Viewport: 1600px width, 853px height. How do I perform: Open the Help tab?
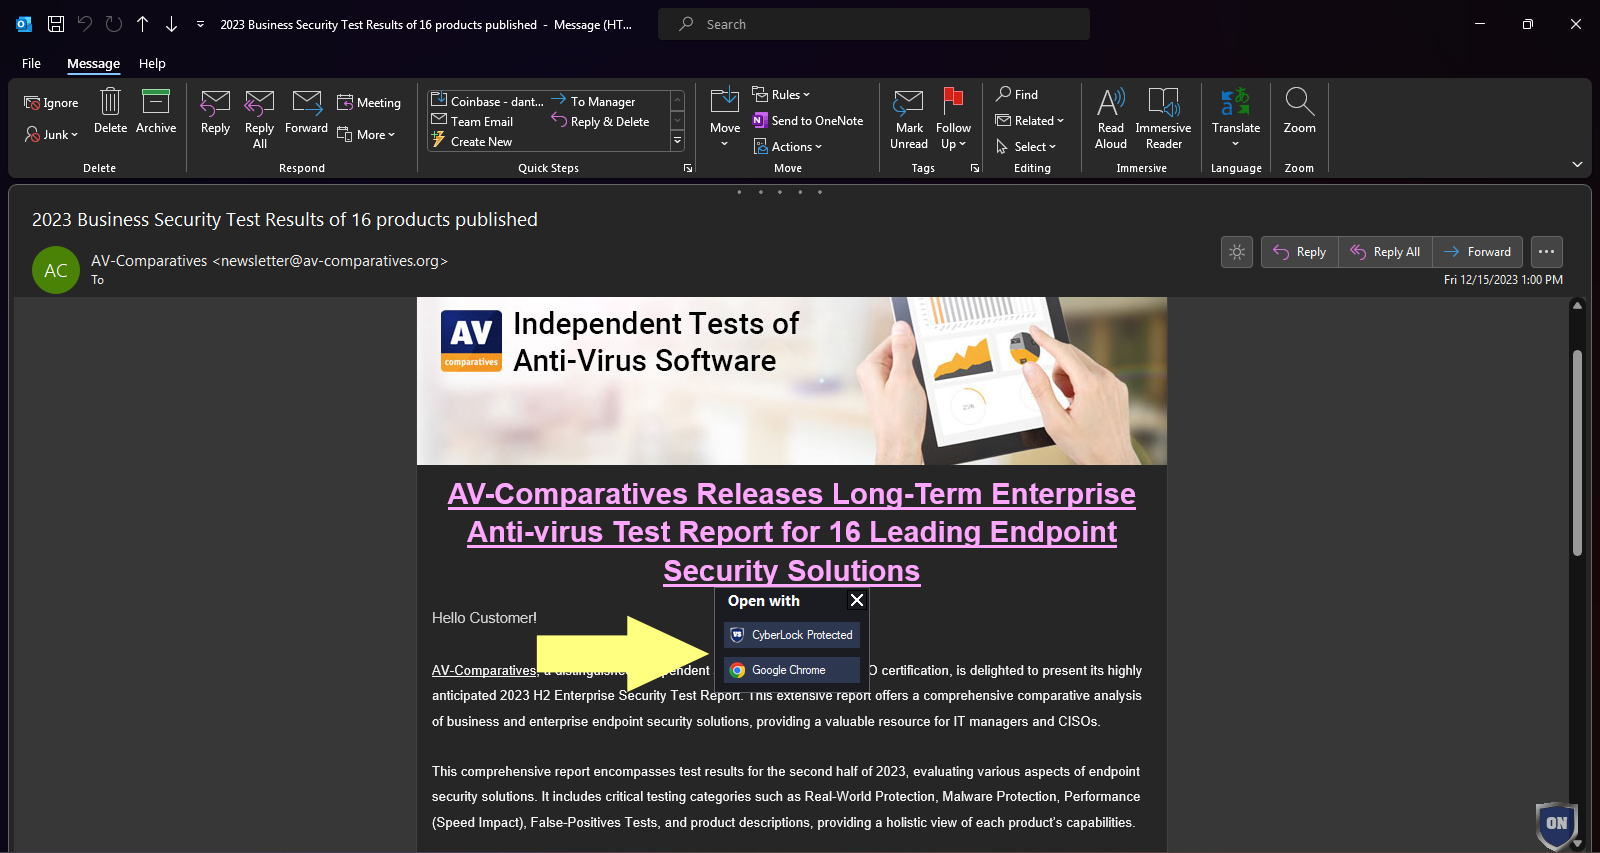[x=152, y=63]
